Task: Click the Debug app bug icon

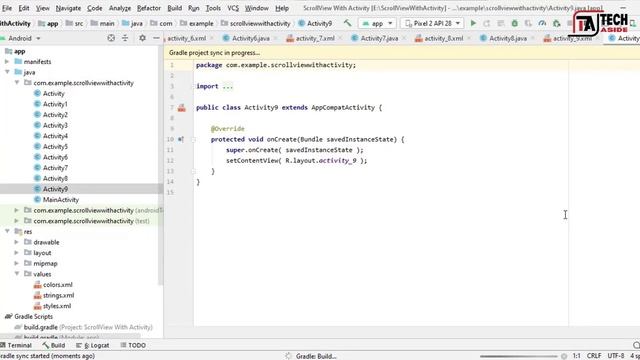Action: (x=515, y=23)
